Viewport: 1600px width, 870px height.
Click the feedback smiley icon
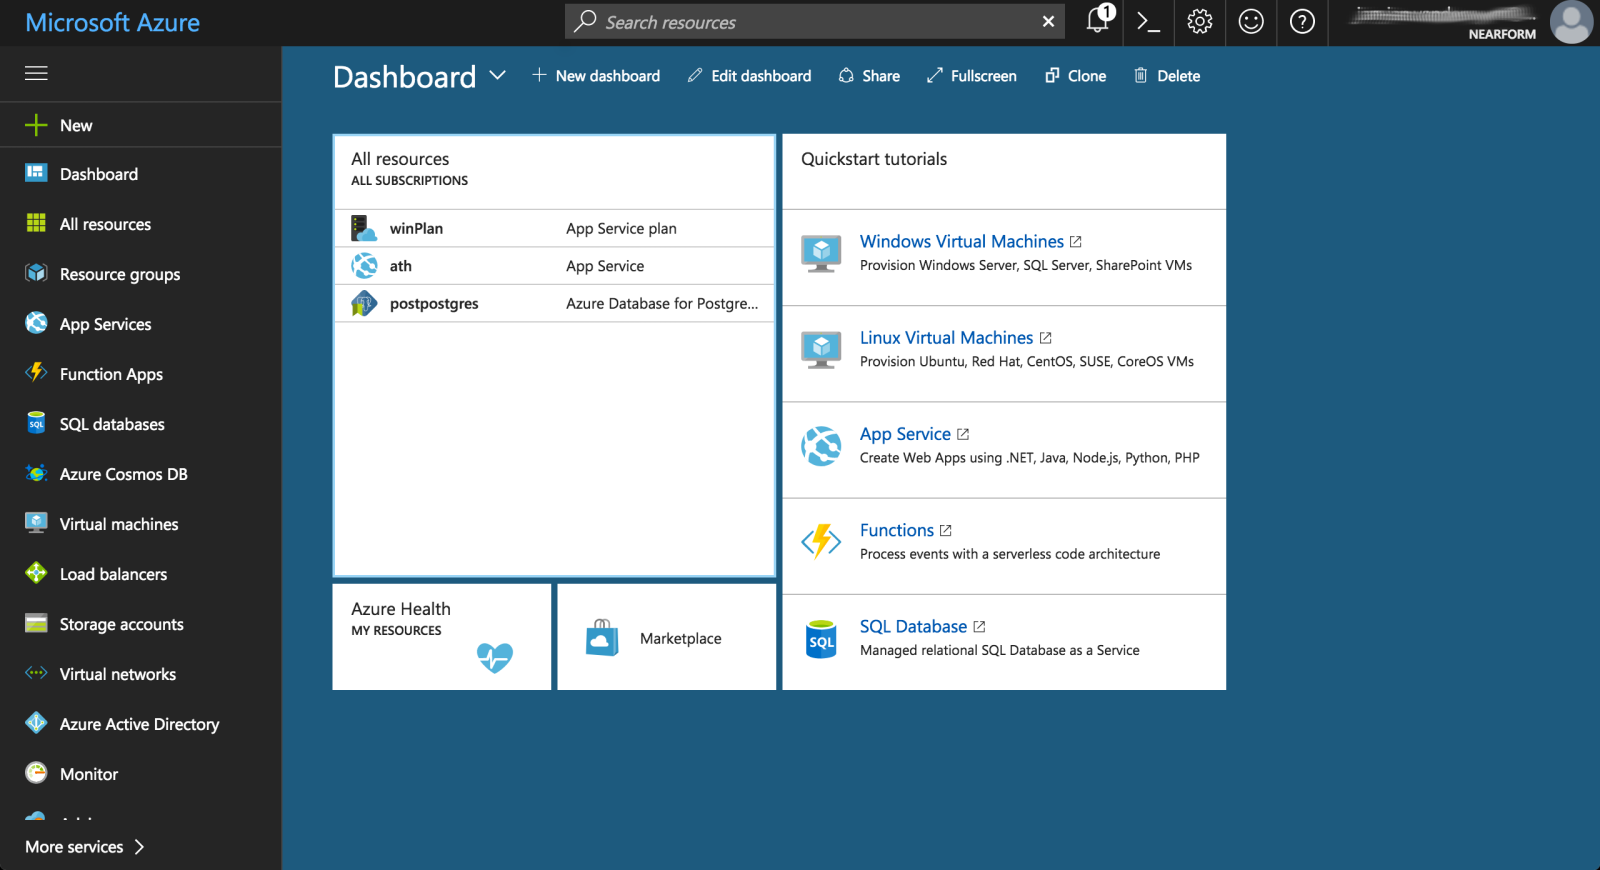click(x=1251, y=21)
